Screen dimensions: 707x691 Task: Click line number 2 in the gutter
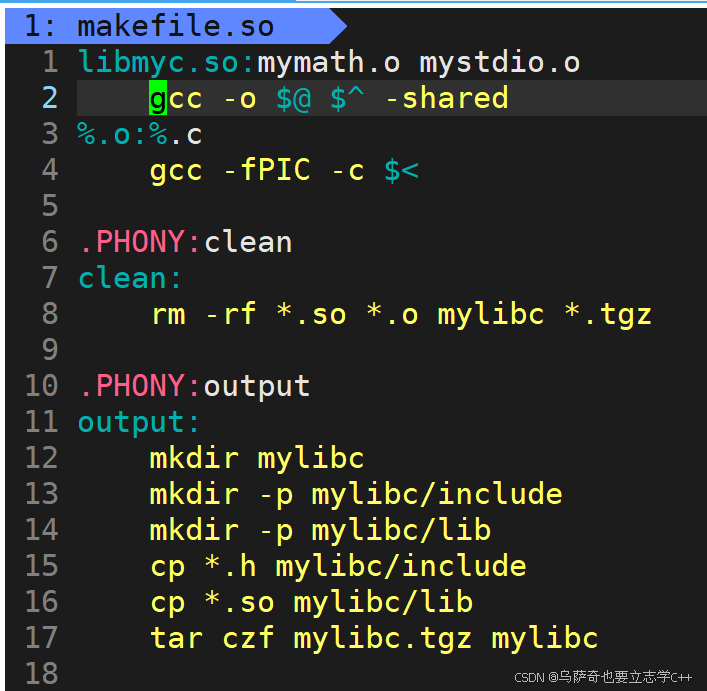tap(50, 98)
